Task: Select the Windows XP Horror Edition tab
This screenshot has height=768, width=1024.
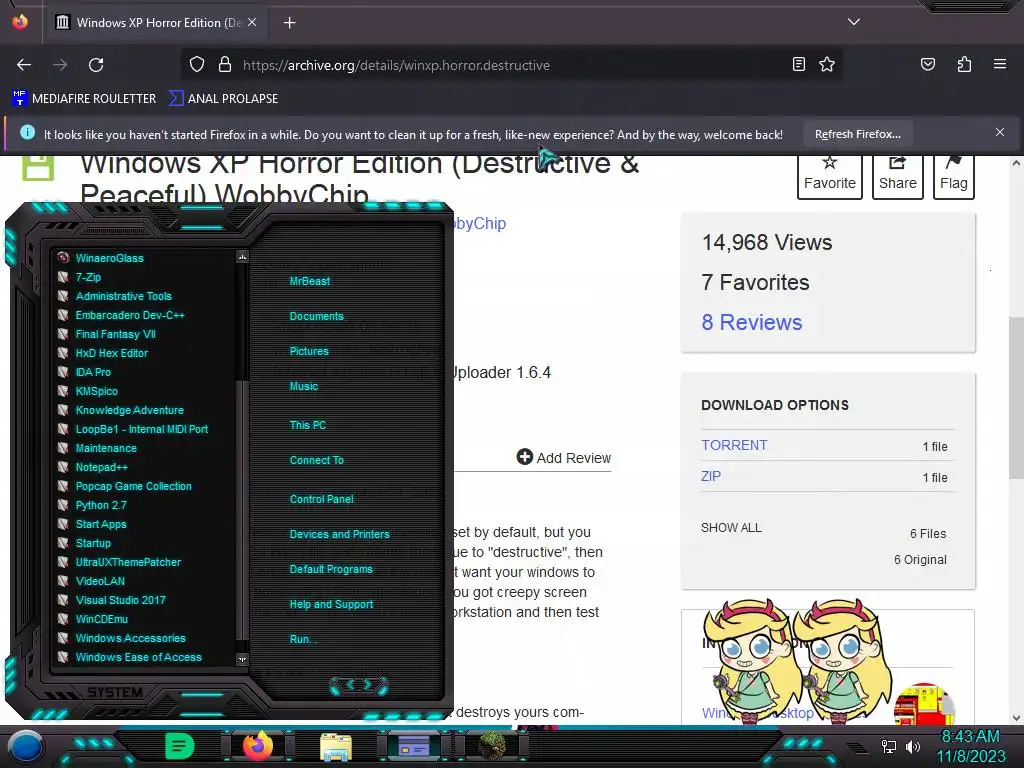Action: pos(155,23)
